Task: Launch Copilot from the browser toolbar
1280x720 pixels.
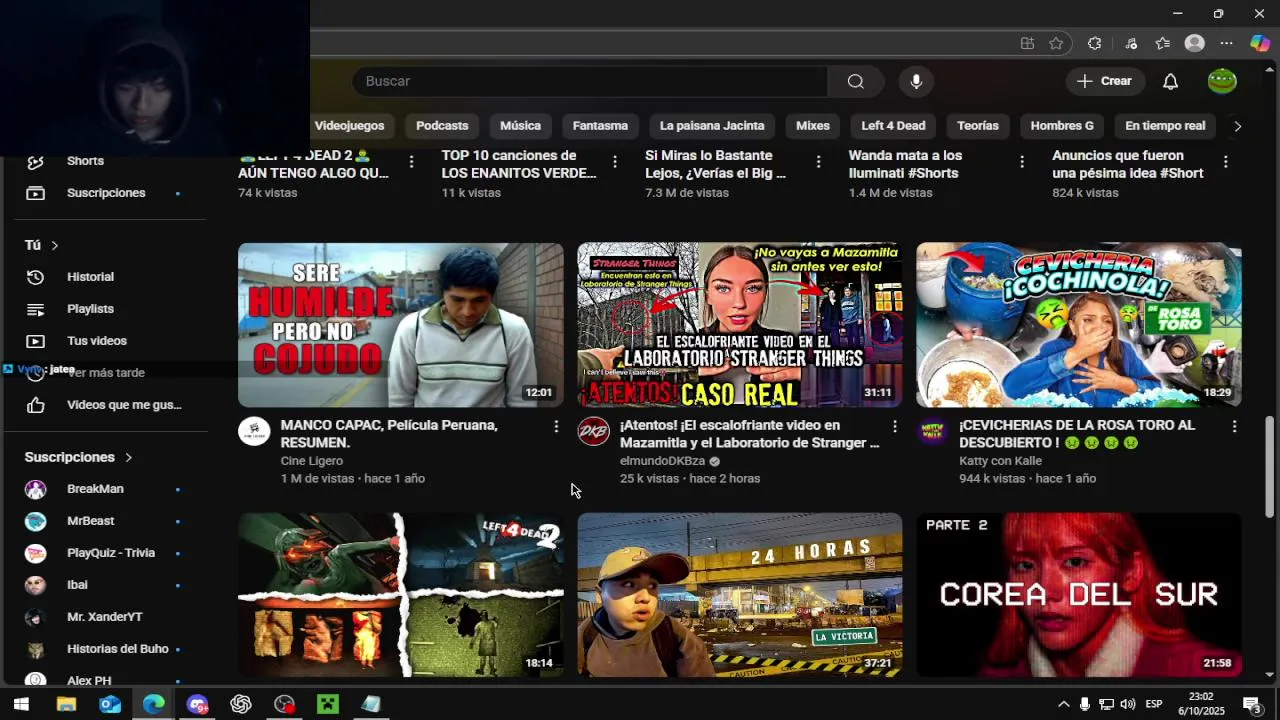Action: pyautogui.click(x=1260, y=43)
